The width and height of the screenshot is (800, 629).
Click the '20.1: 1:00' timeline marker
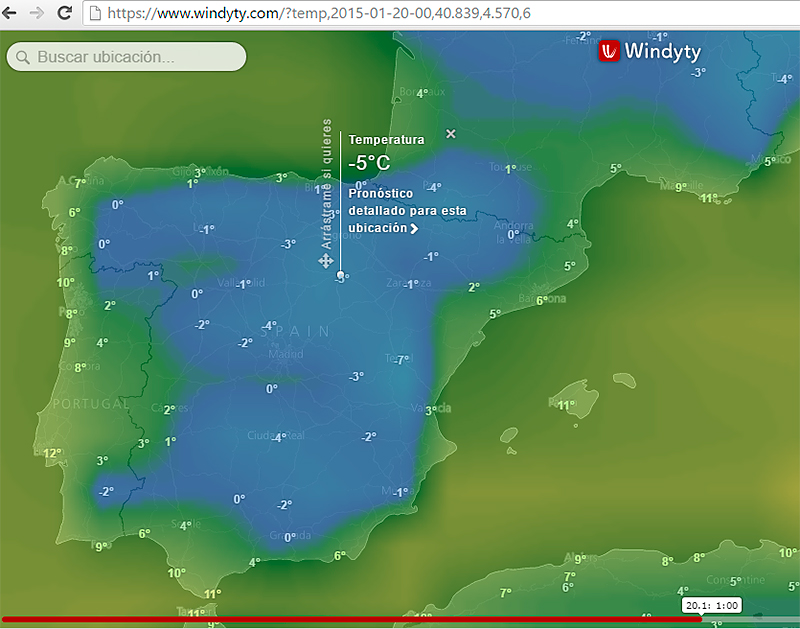[711, 605]
